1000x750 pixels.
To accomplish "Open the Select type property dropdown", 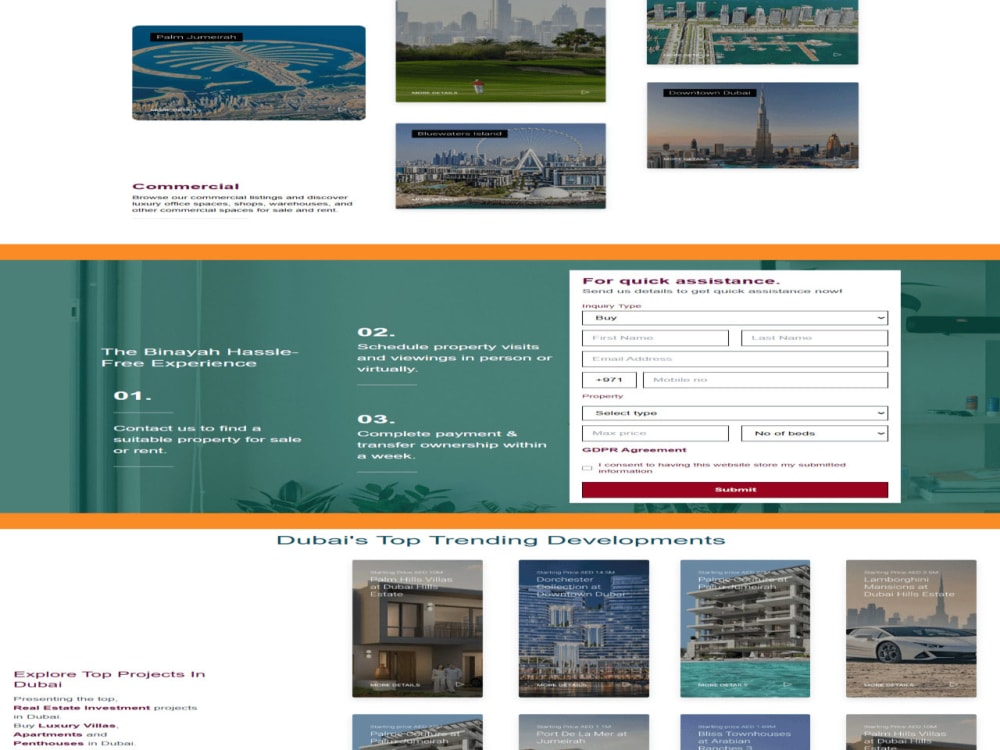I will click(735, 413).
